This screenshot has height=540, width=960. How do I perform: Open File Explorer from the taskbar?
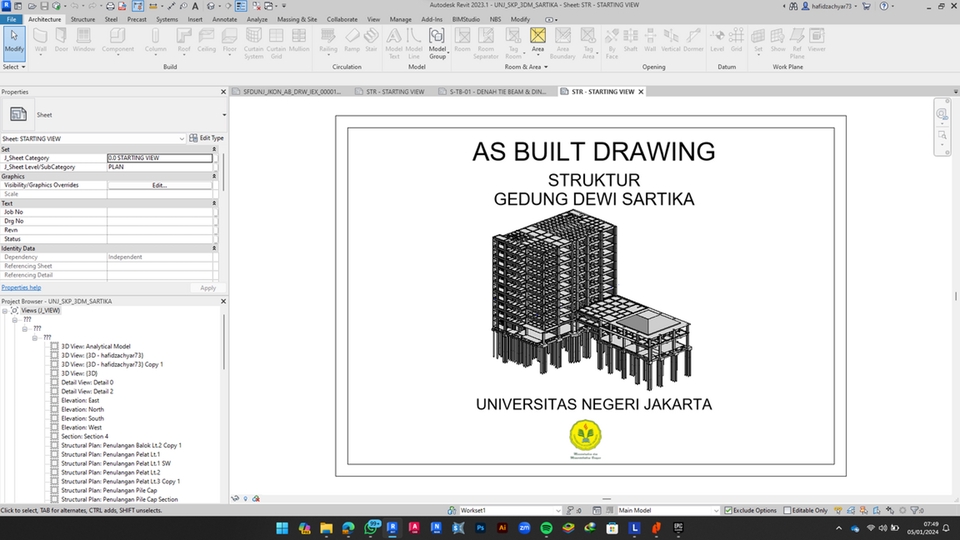(326, 528)
